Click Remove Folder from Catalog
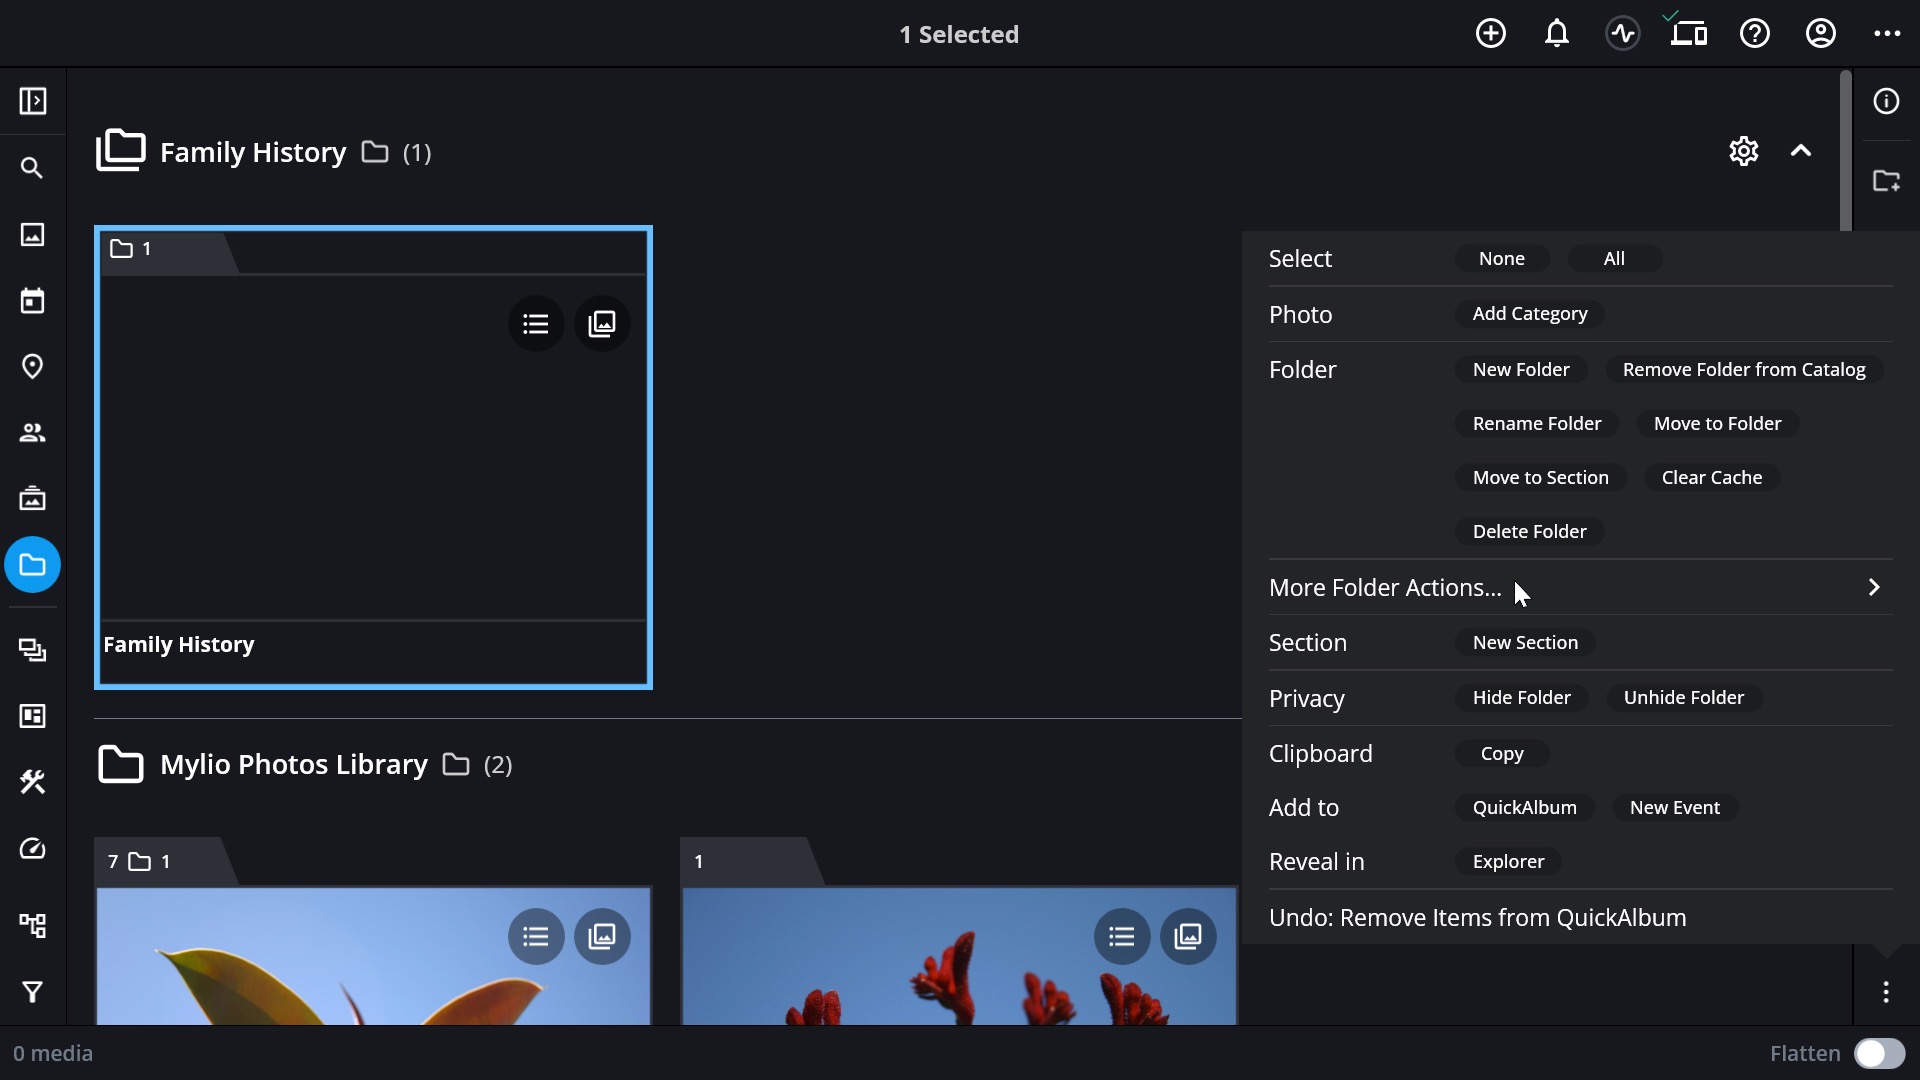Viewport: 1920px width, 1080px height. [1744, 369]
